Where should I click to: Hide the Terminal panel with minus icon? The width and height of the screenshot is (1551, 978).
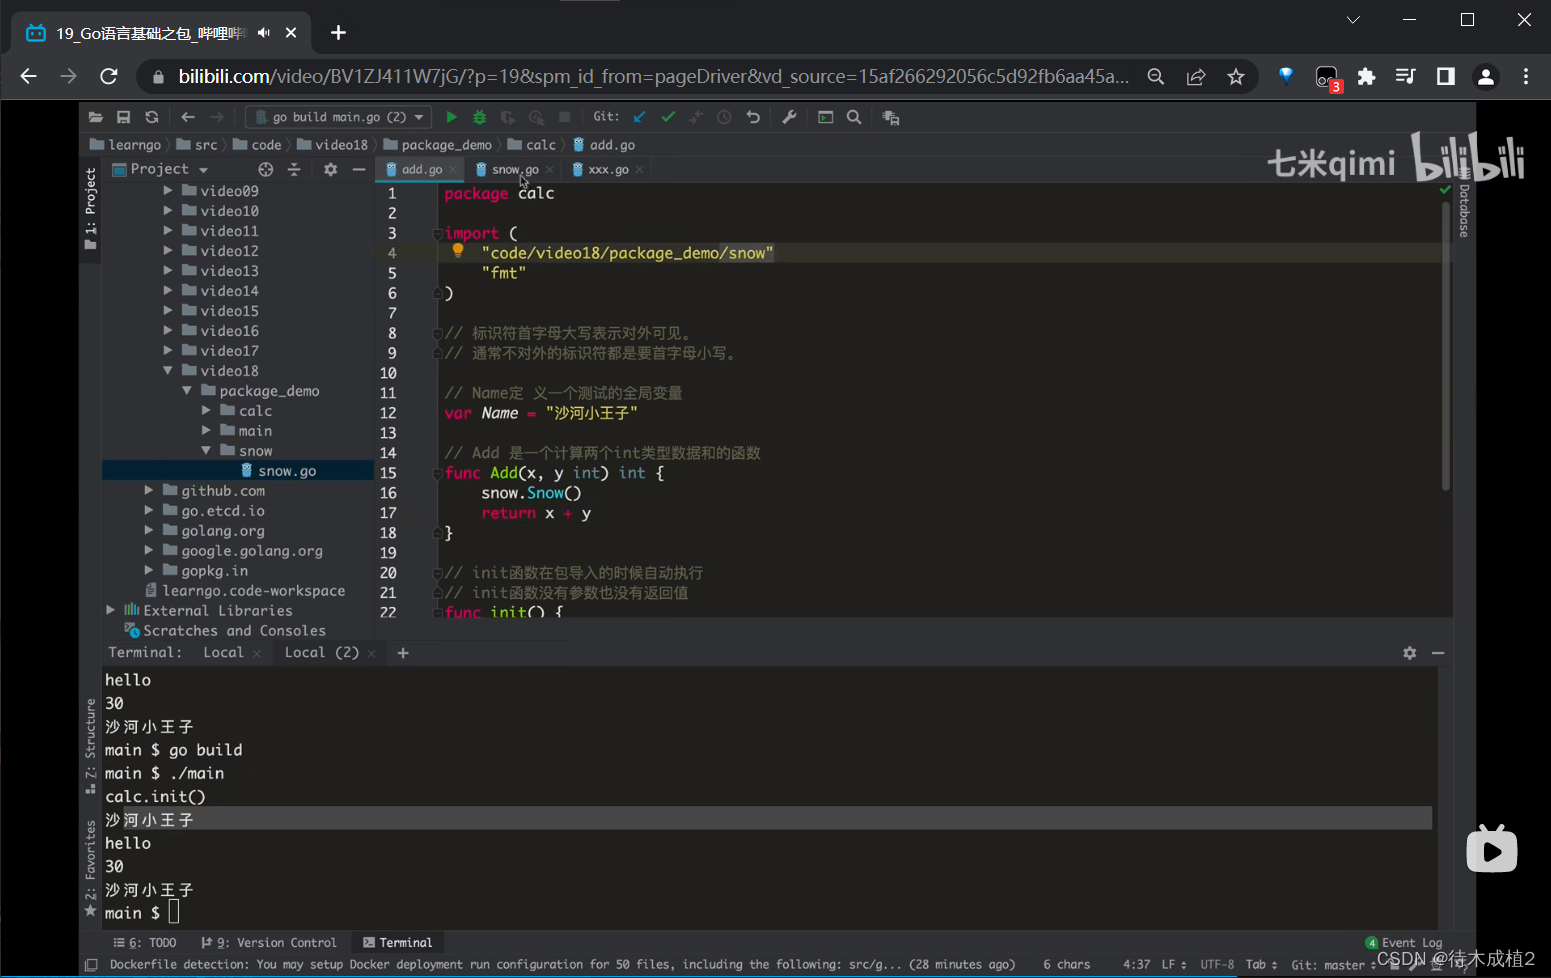click(1438, 653)
